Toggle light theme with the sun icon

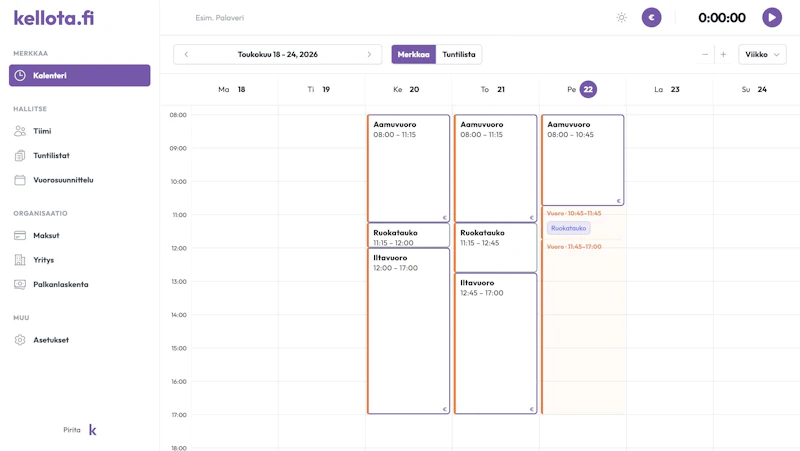[x=621, y=17]
